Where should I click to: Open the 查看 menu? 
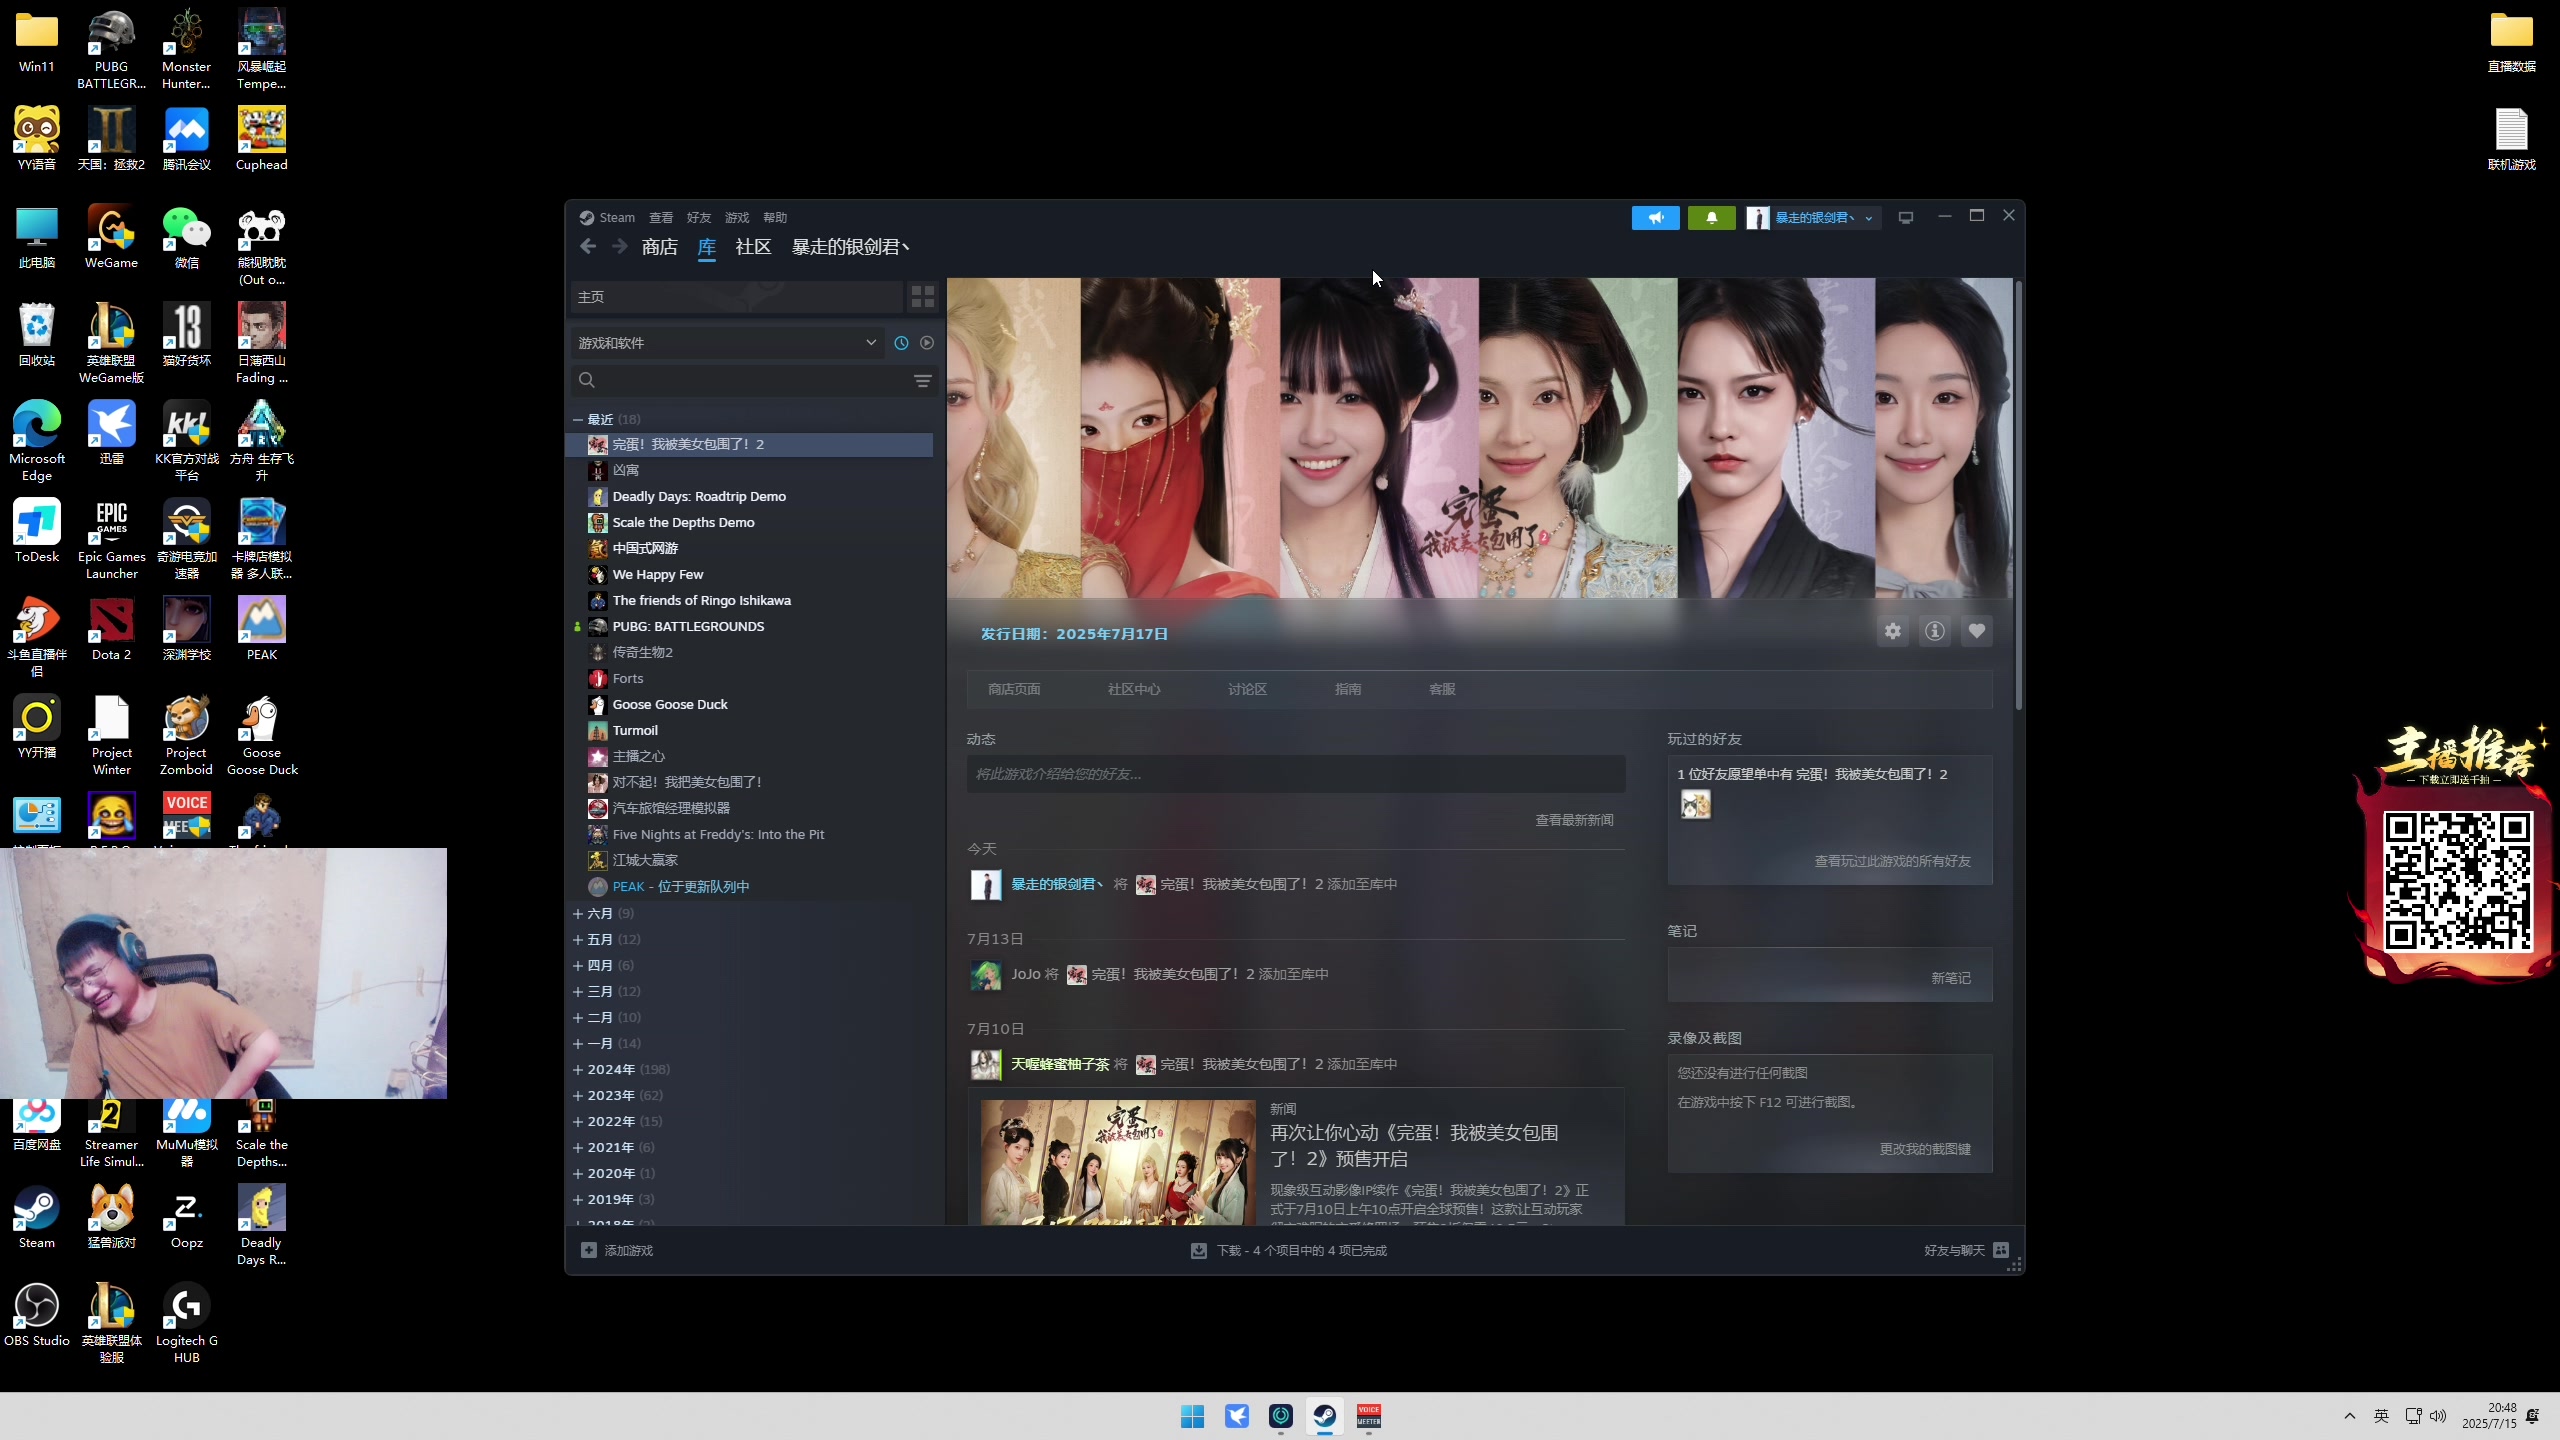coord(661,217)
